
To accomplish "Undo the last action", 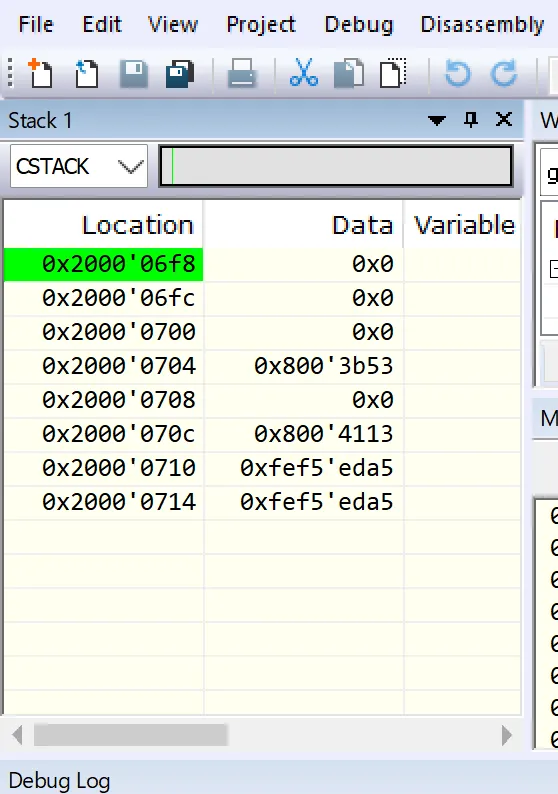I will [458, 73].
